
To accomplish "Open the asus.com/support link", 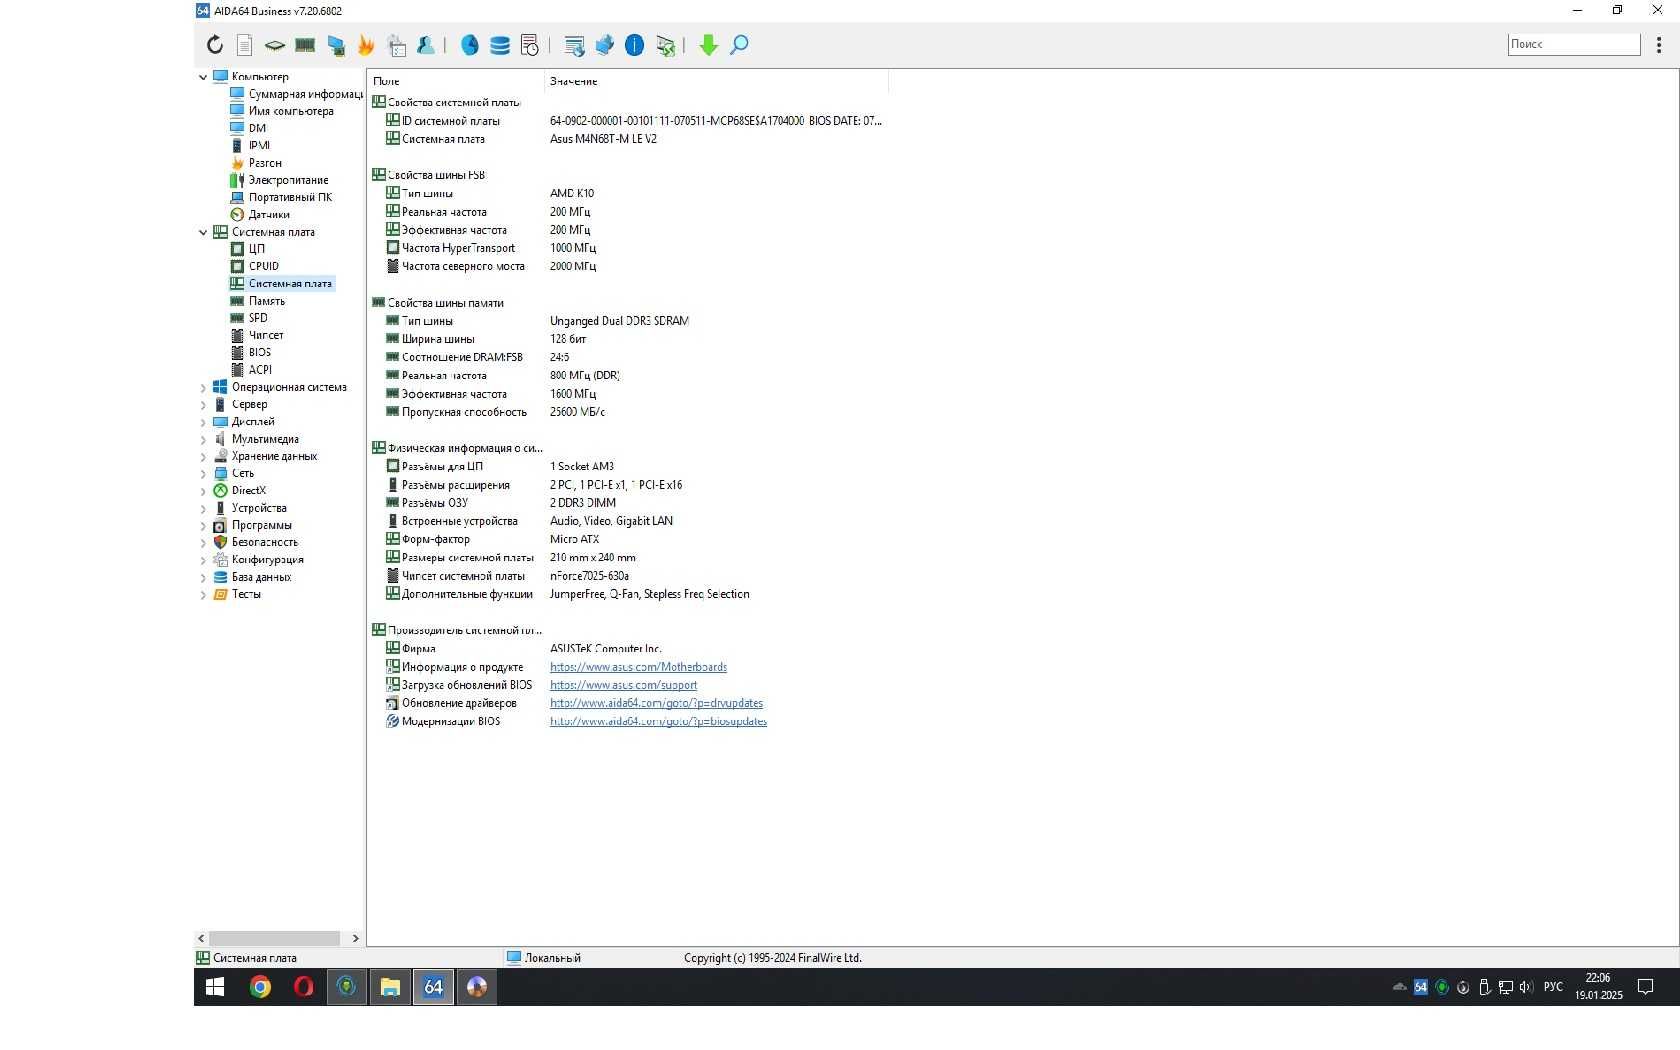I will pyautogui.click(x=623, y=685).
